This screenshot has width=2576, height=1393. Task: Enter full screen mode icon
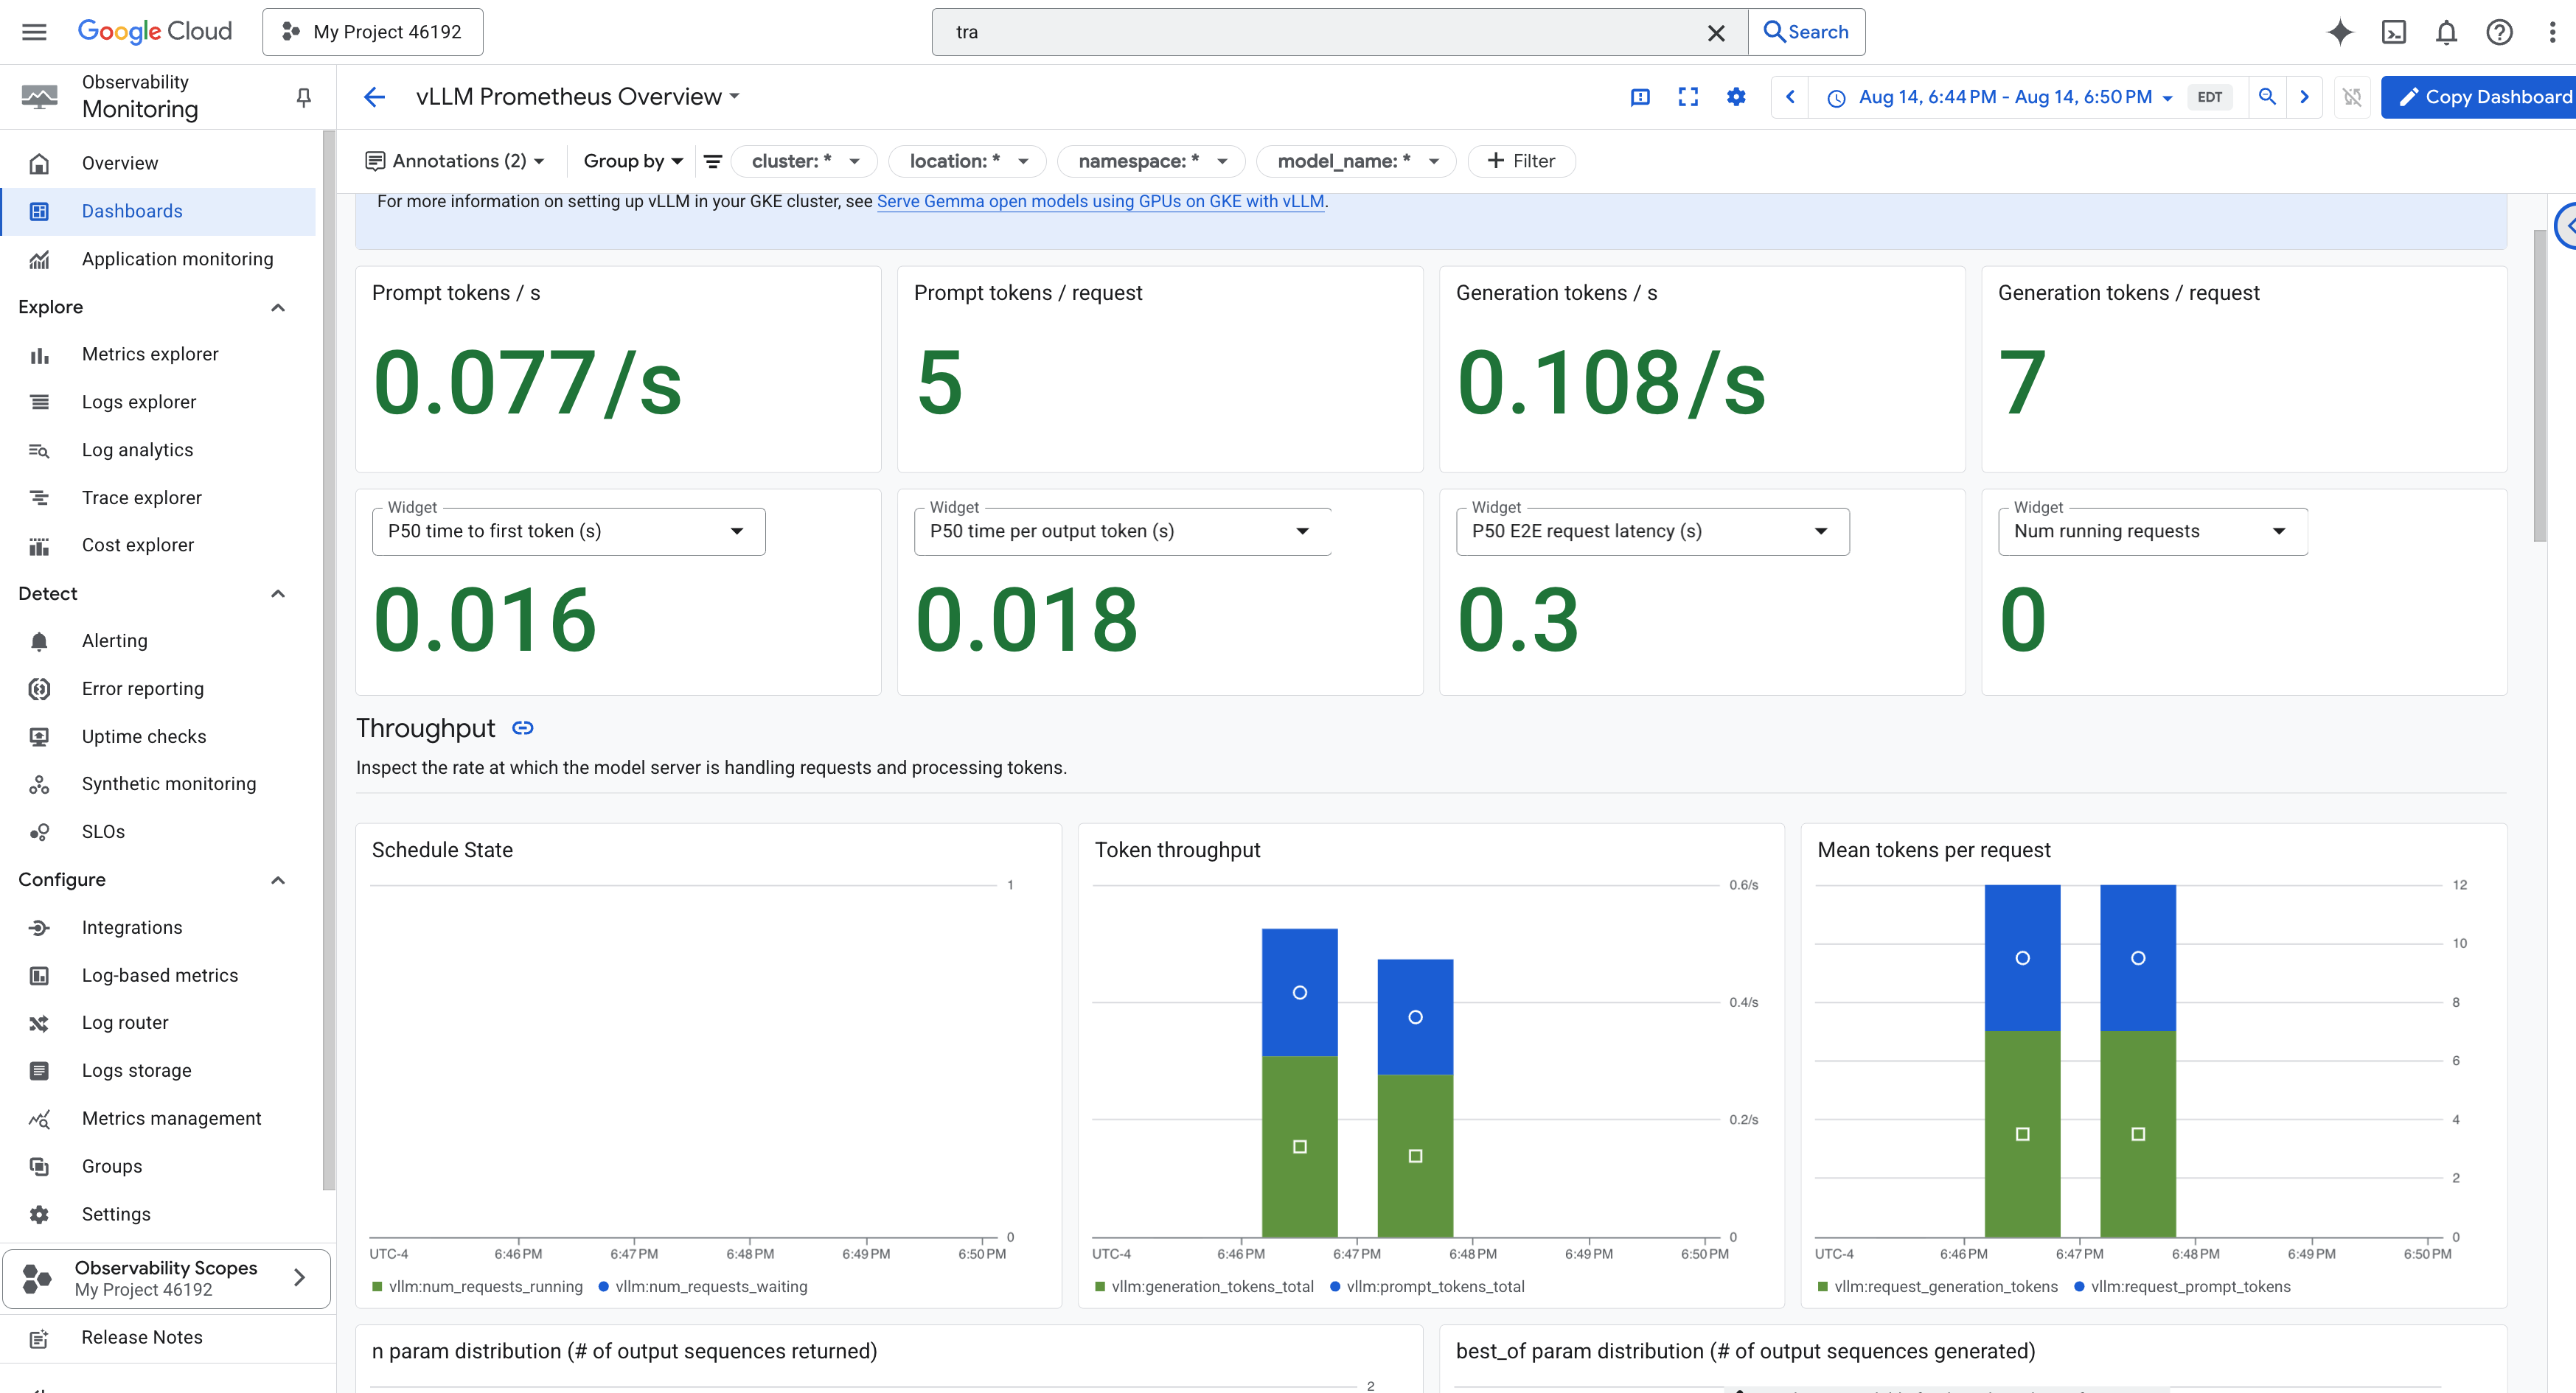coord(1688,97)
